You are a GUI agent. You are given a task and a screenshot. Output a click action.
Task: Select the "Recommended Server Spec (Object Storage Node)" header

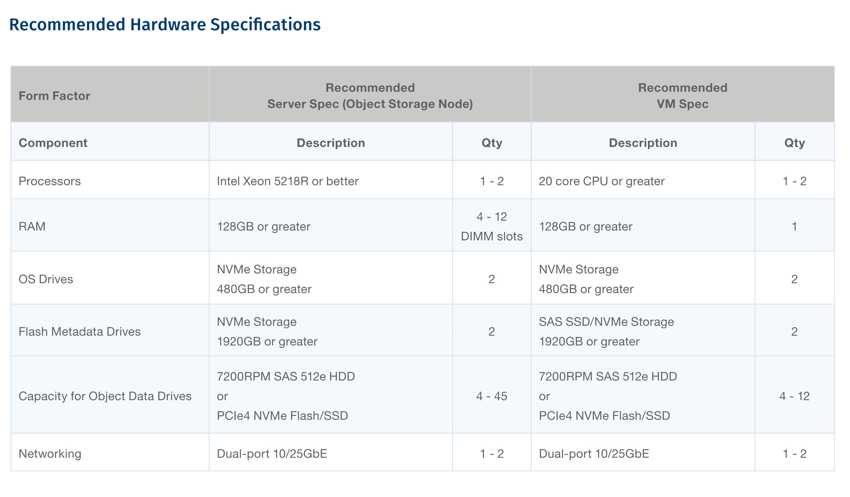point(370,96)
